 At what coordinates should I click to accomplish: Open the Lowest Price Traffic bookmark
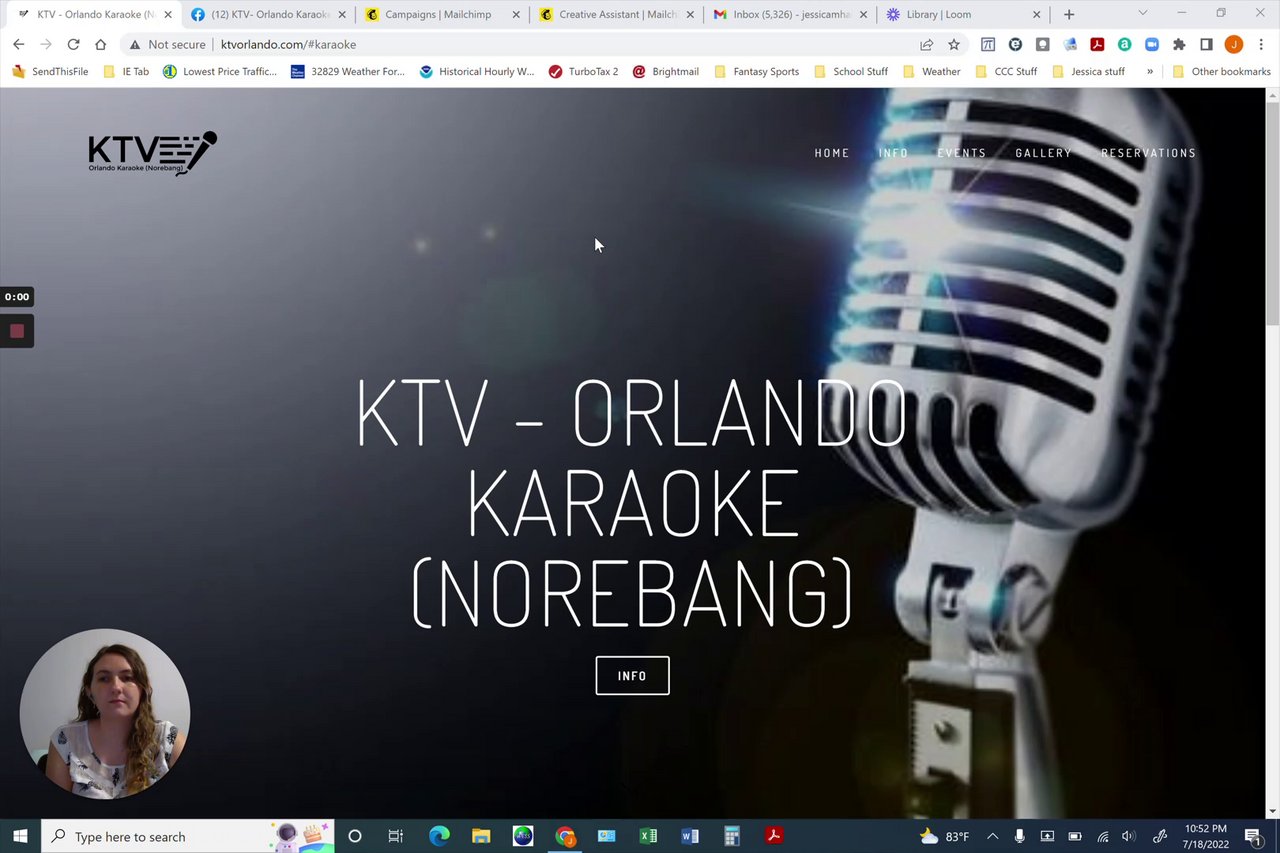pos(220,71)
